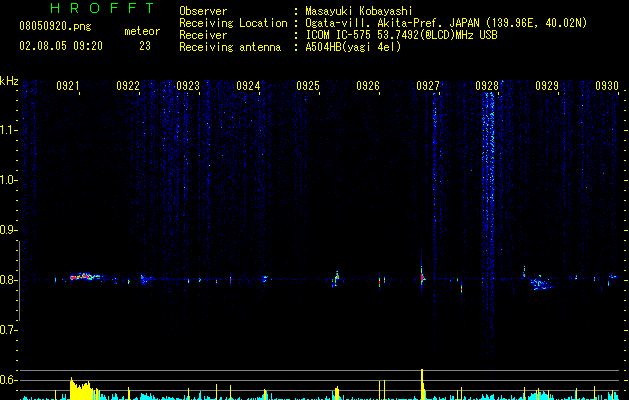Click the 0.8 kHz axis label

(x=8, y=280)
